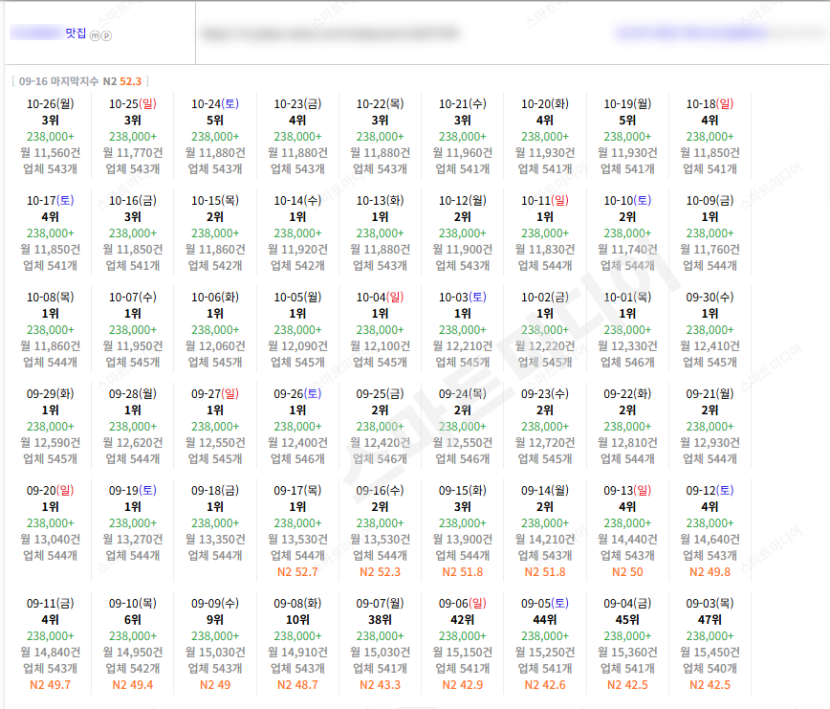Click 월 12,930건 under 09-21(월)
Screen dimensions: 830x709
710,443
